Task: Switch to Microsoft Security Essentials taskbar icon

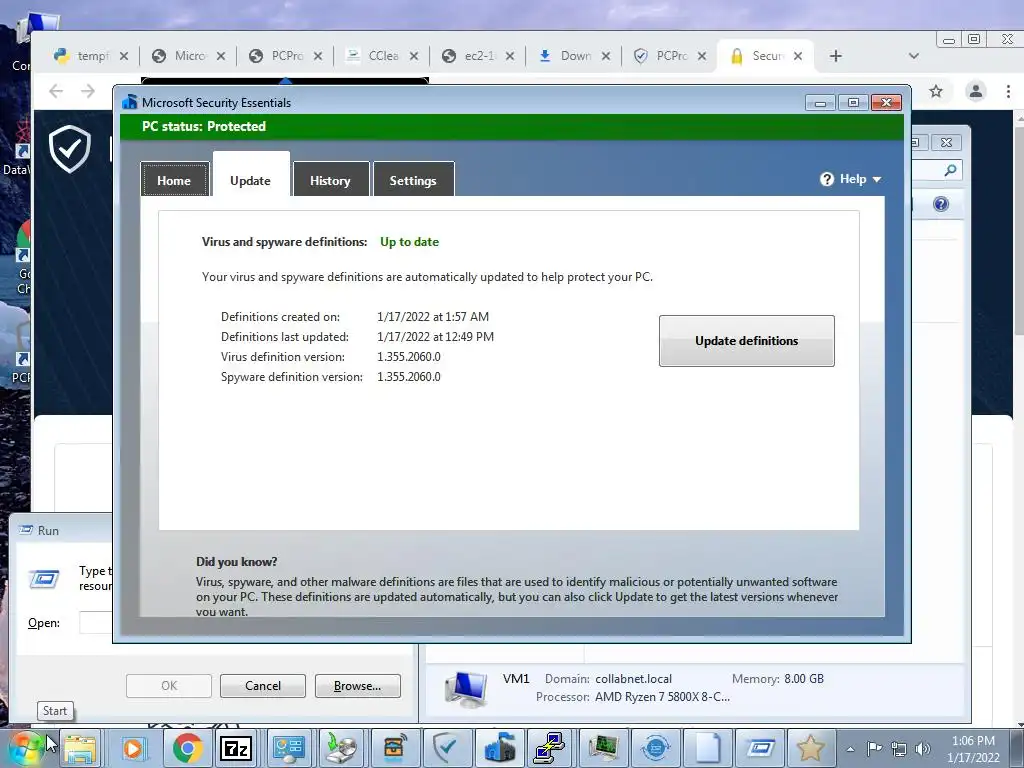Action: coord(499,748)
